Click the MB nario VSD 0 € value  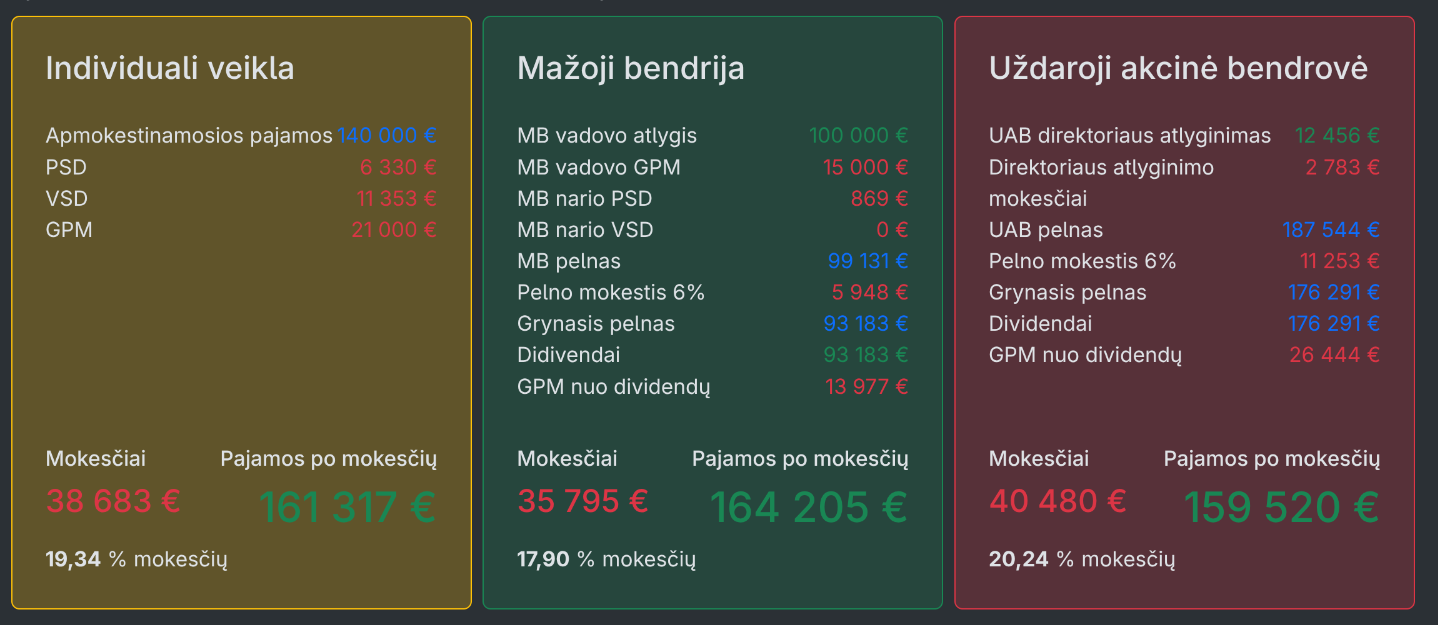tap(891, 230)
